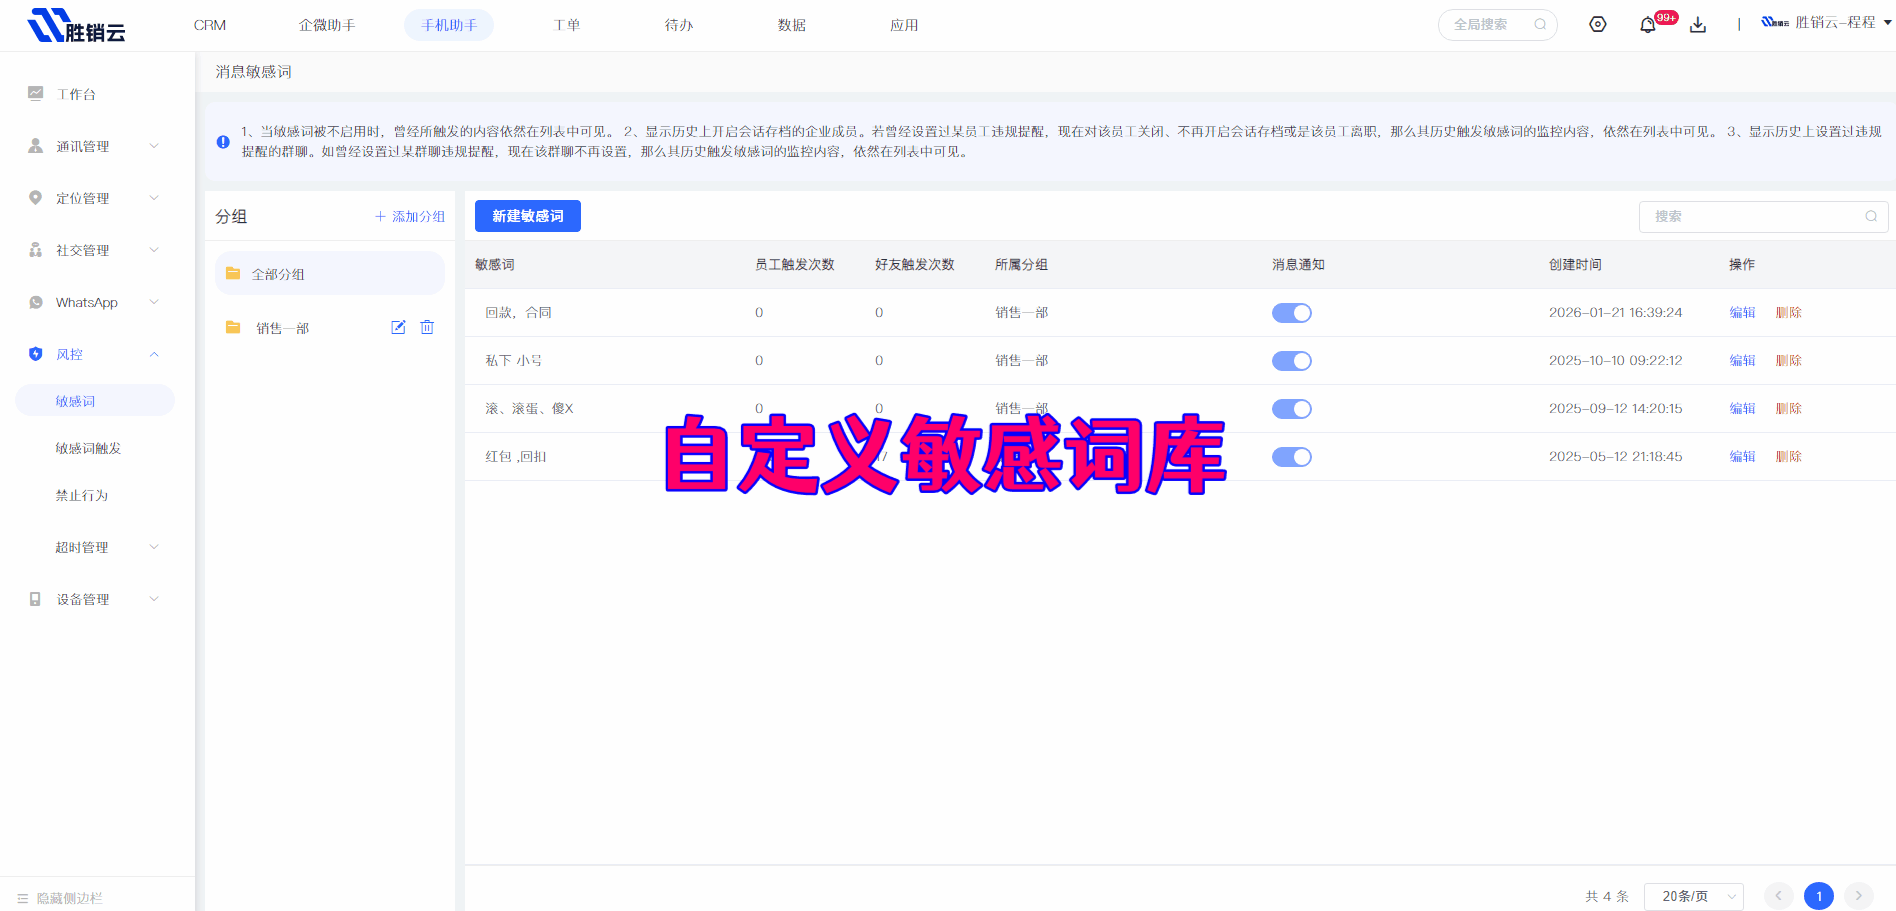This screenshot has width=1896, height=911.
Task: Toggle notification for 红包 ,回扣 row
Action: coord(1291,457)
